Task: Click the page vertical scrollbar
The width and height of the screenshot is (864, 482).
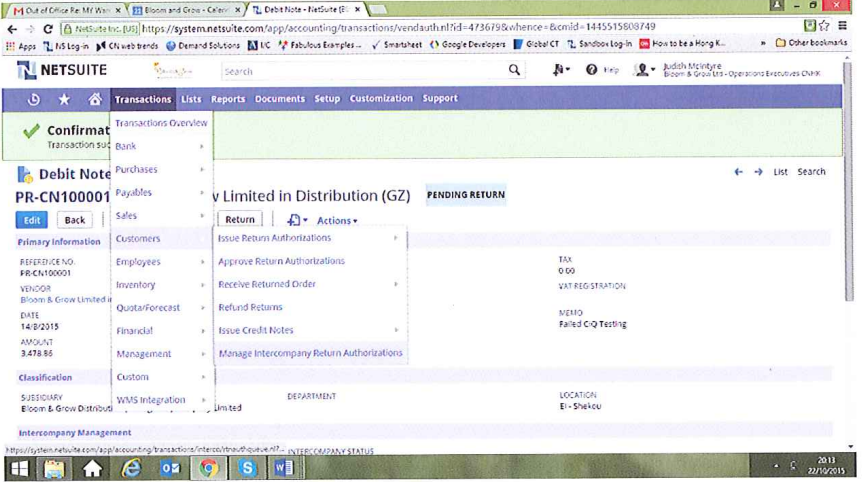Action: click(x=849, y=182)
